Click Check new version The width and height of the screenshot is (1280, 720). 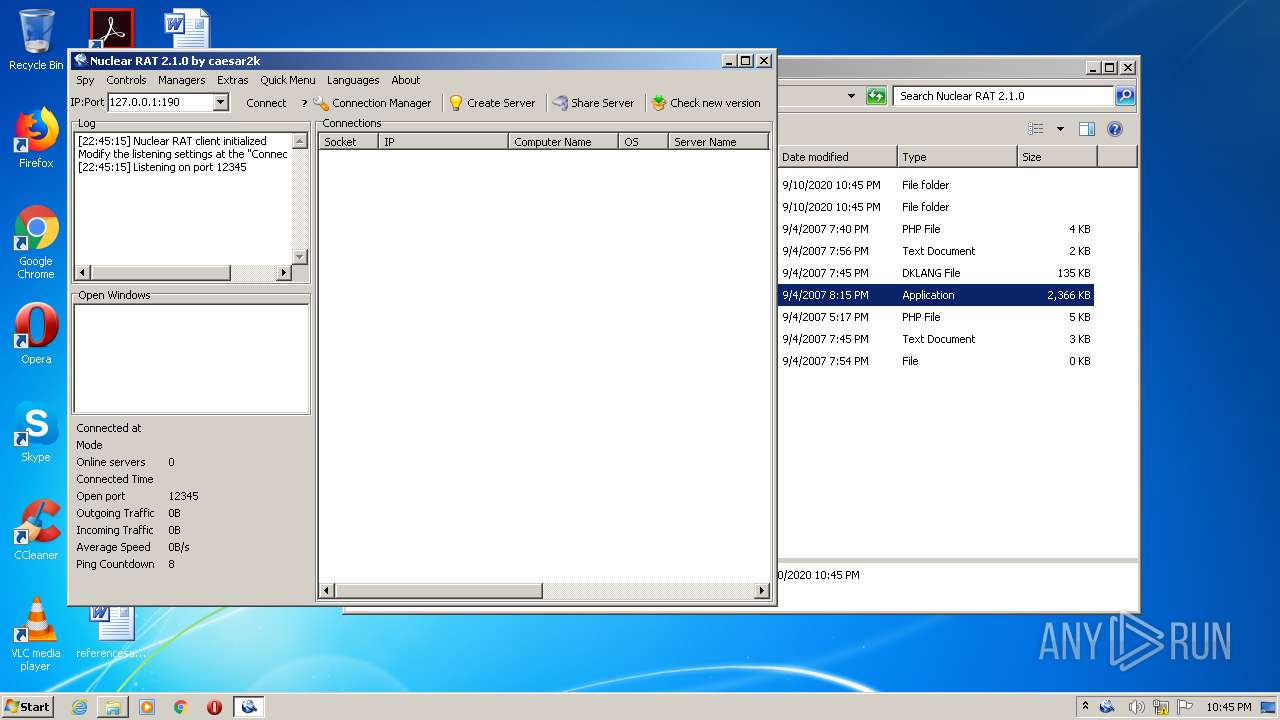coord(706,103)
